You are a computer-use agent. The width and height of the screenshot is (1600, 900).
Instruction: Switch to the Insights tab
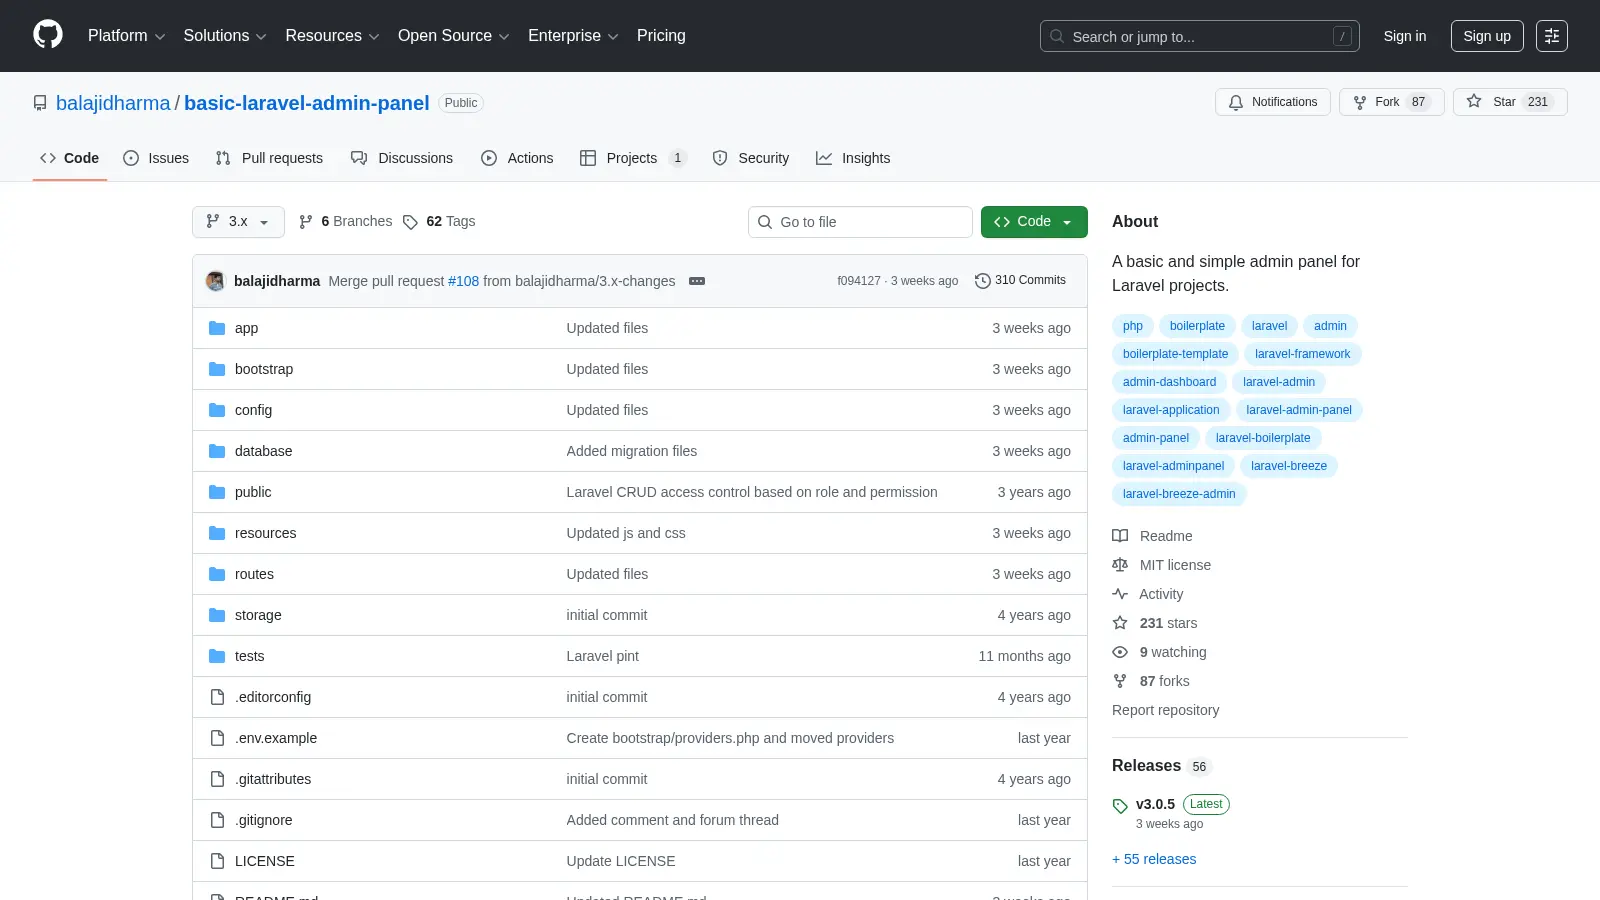coord(853,158)
